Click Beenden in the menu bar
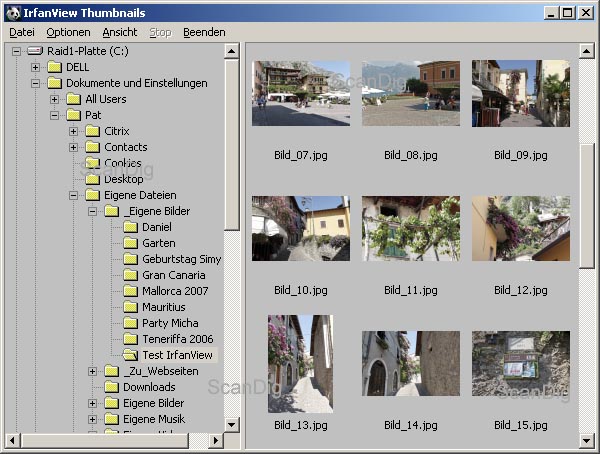Image resolution: width=600 pixels, height=454 pixels. (x=204, y=33)
